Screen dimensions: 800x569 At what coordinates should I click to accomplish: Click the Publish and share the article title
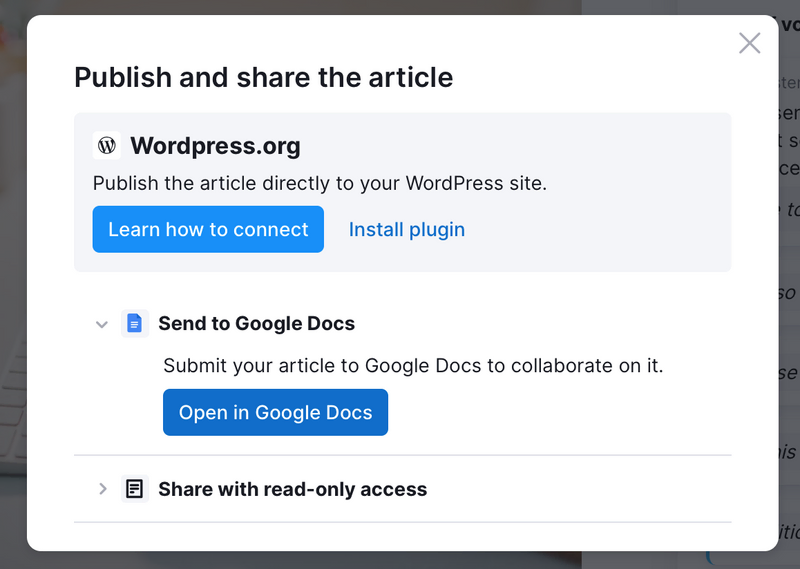(x=264, y=78)
